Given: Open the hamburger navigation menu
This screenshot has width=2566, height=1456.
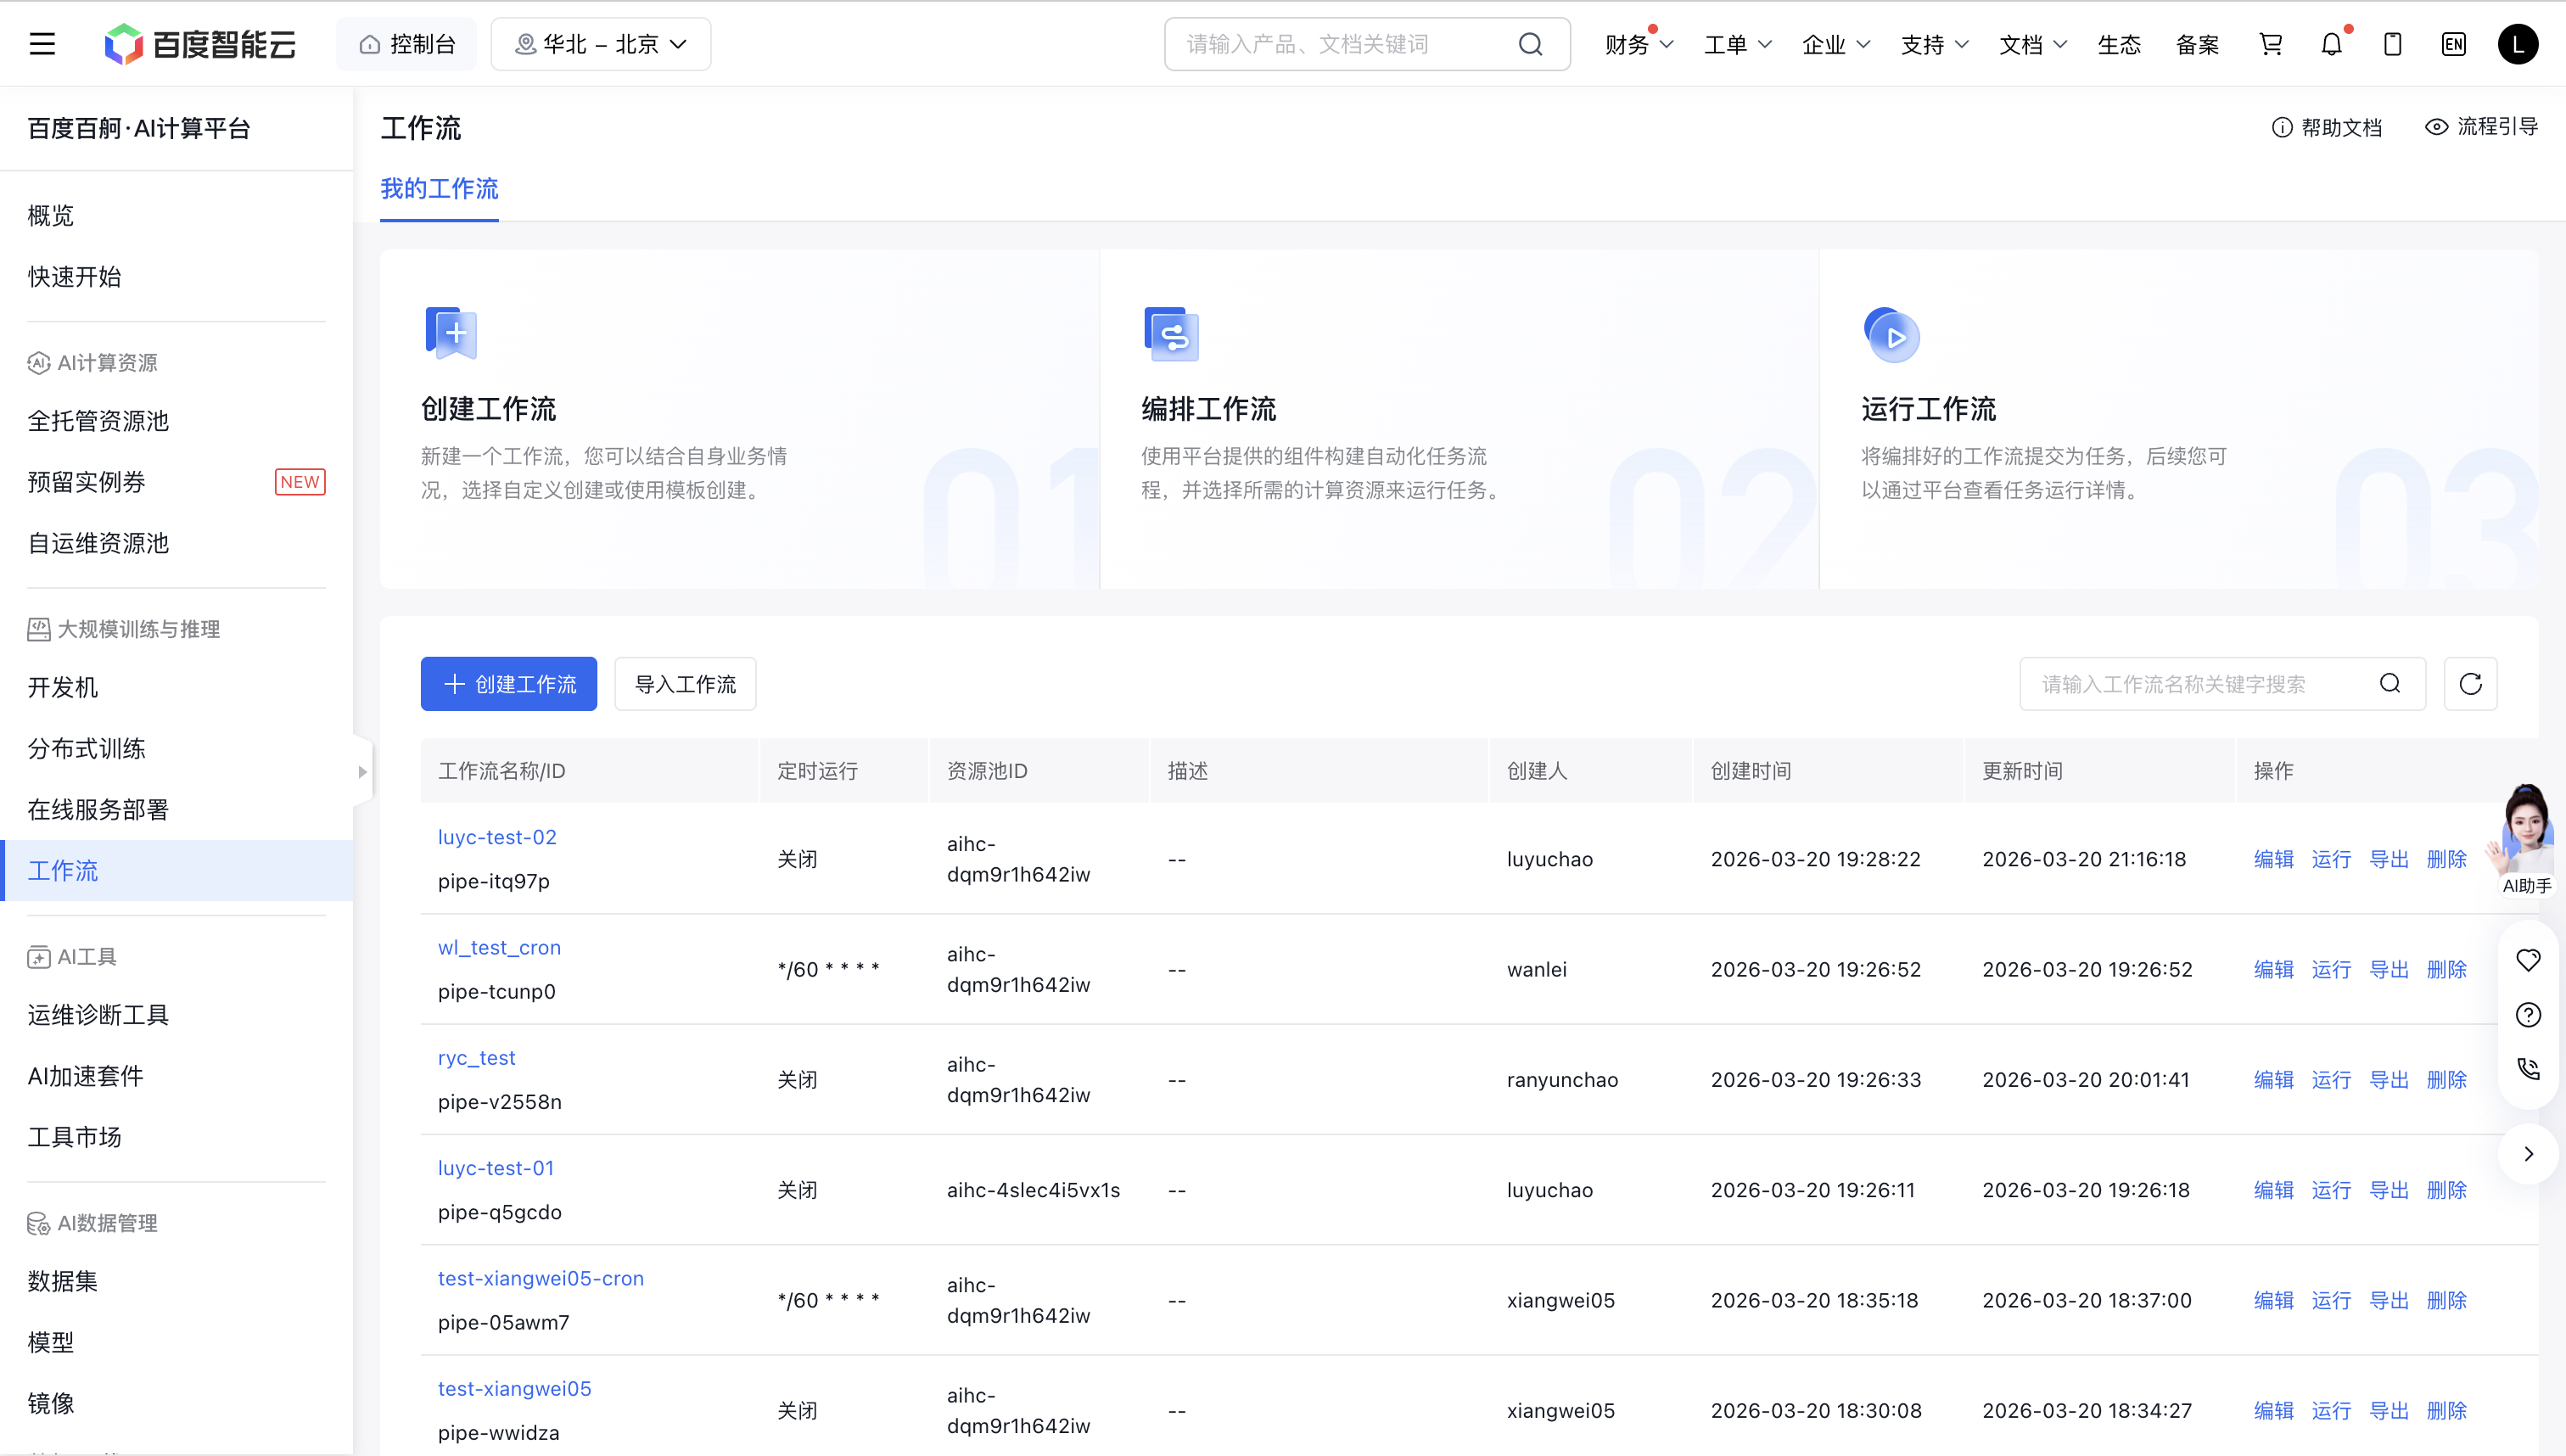Looking at the screenshot, I should pos(42,44).
